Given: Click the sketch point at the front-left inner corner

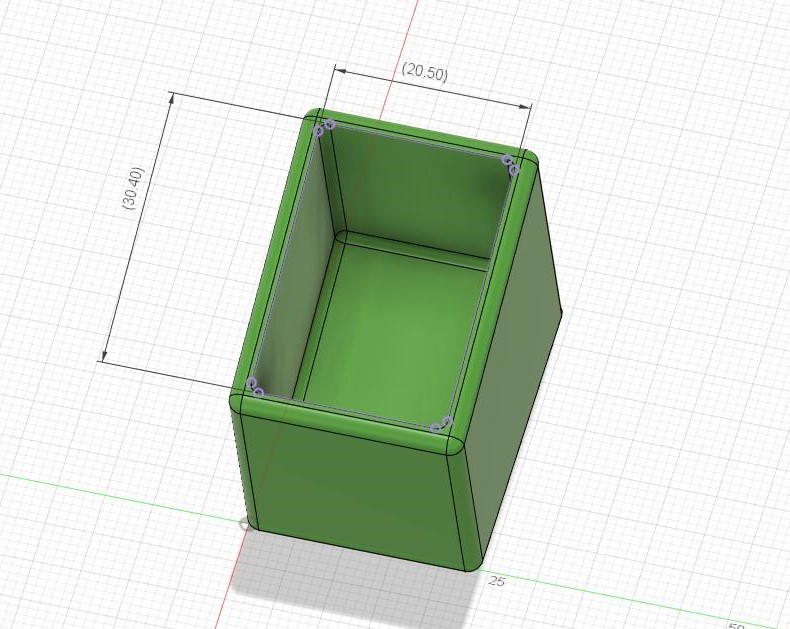Looking at the screenshot, I should pyautogui.click(x=254, y=388).
